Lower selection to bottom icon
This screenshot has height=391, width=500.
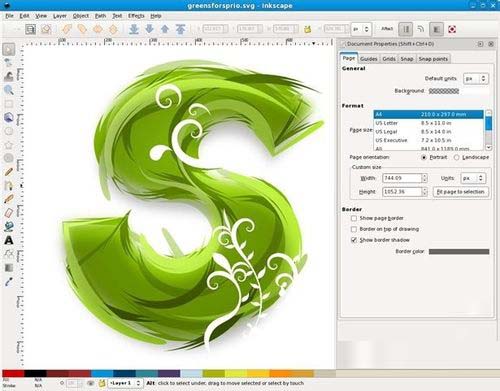point(134,29)
